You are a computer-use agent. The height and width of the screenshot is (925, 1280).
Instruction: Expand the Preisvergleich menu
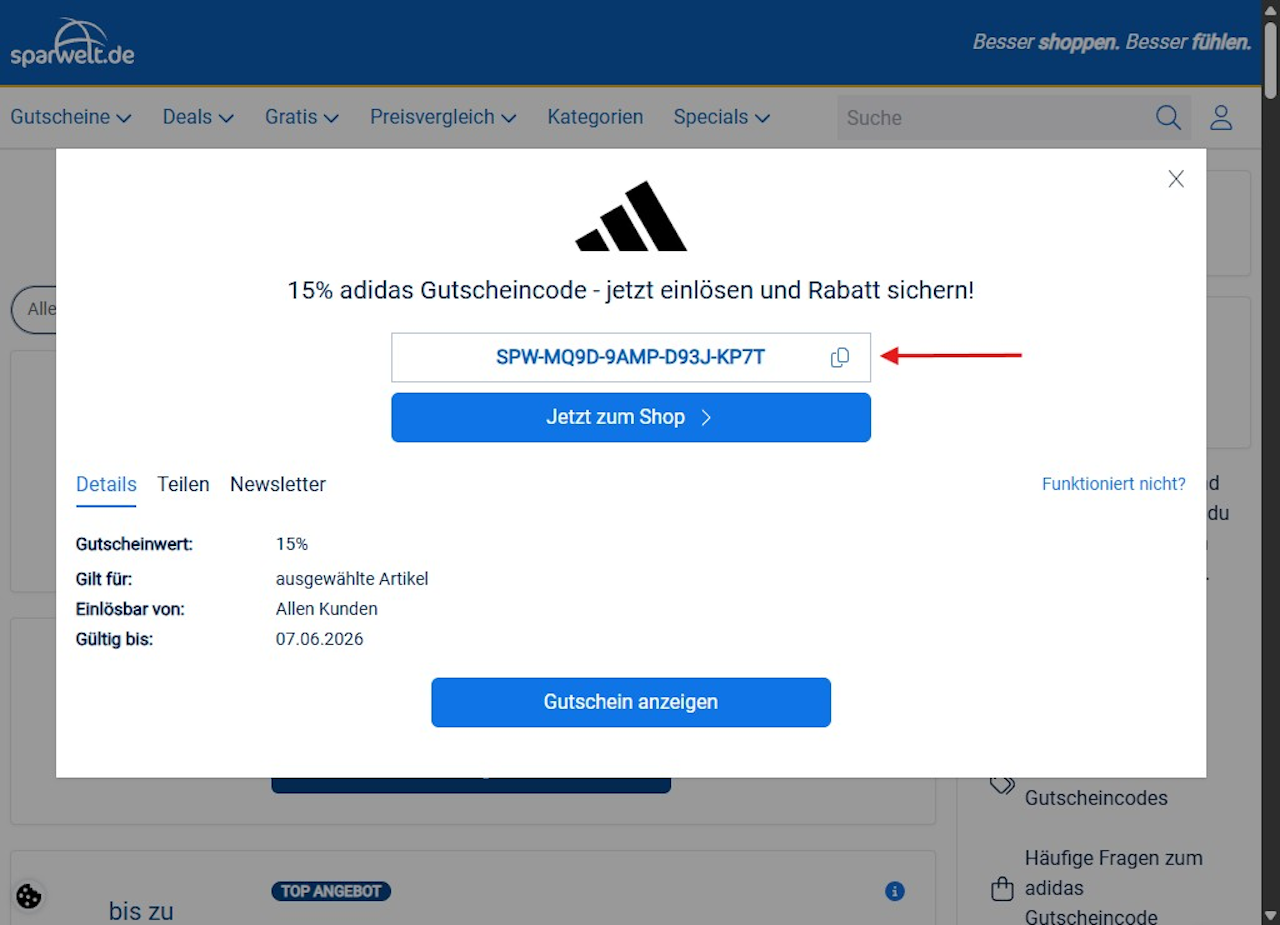point(443,117)
